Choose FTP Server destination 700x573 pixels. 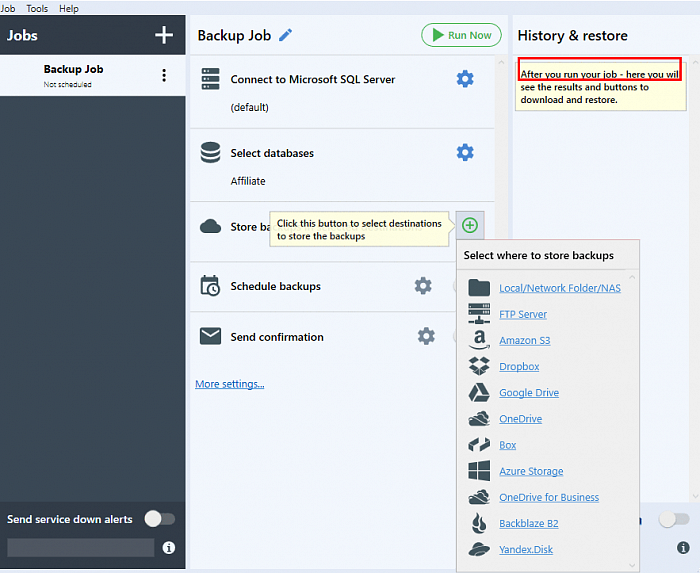click(523, 314)
